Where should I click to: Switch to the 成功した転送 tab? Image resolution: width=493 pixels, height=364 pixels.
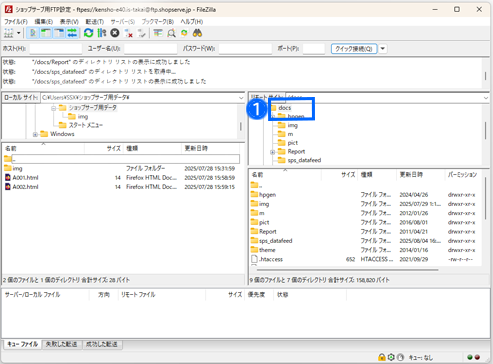pyautogui.click(x=102, y=344)
